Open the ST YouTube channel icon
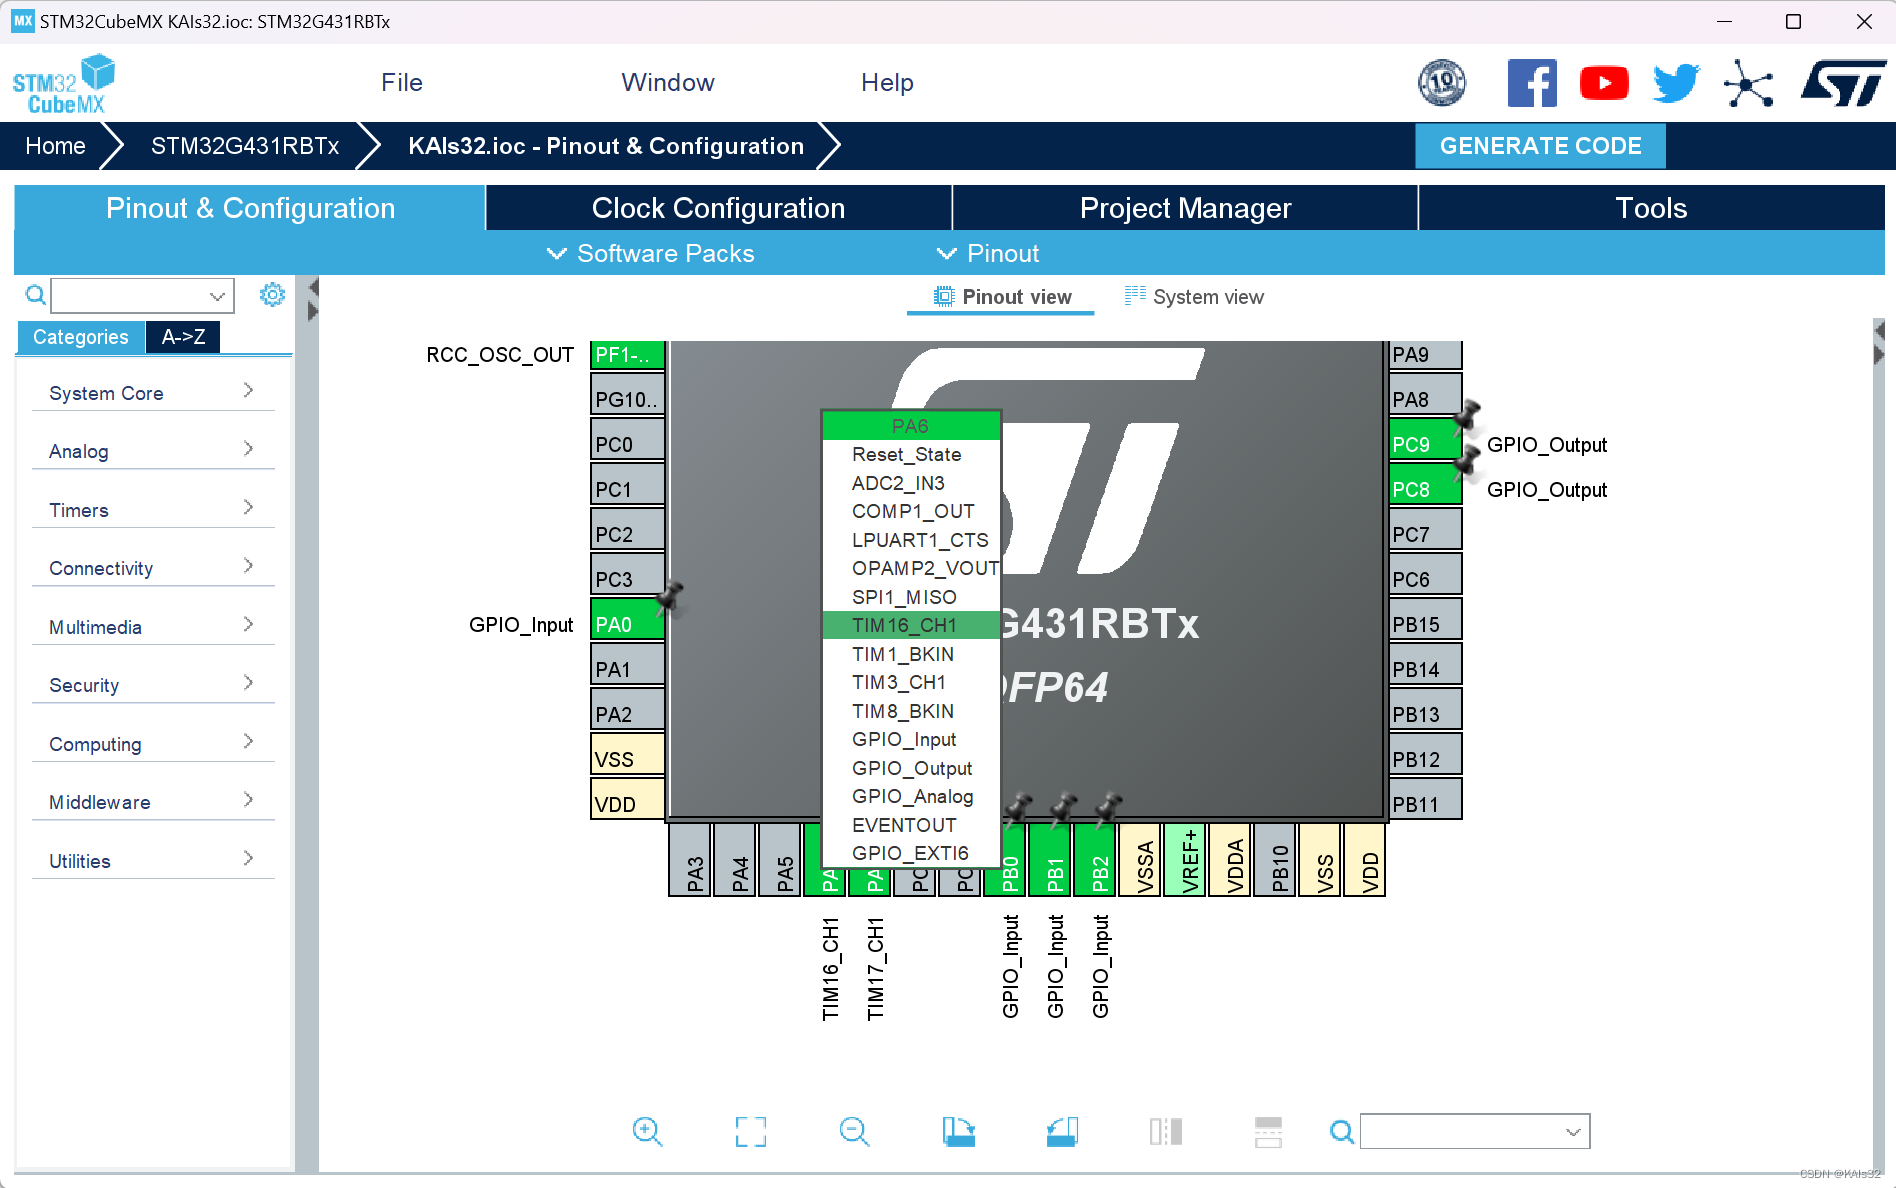The image size is (1896, 1188). (x=1604, y=83)
